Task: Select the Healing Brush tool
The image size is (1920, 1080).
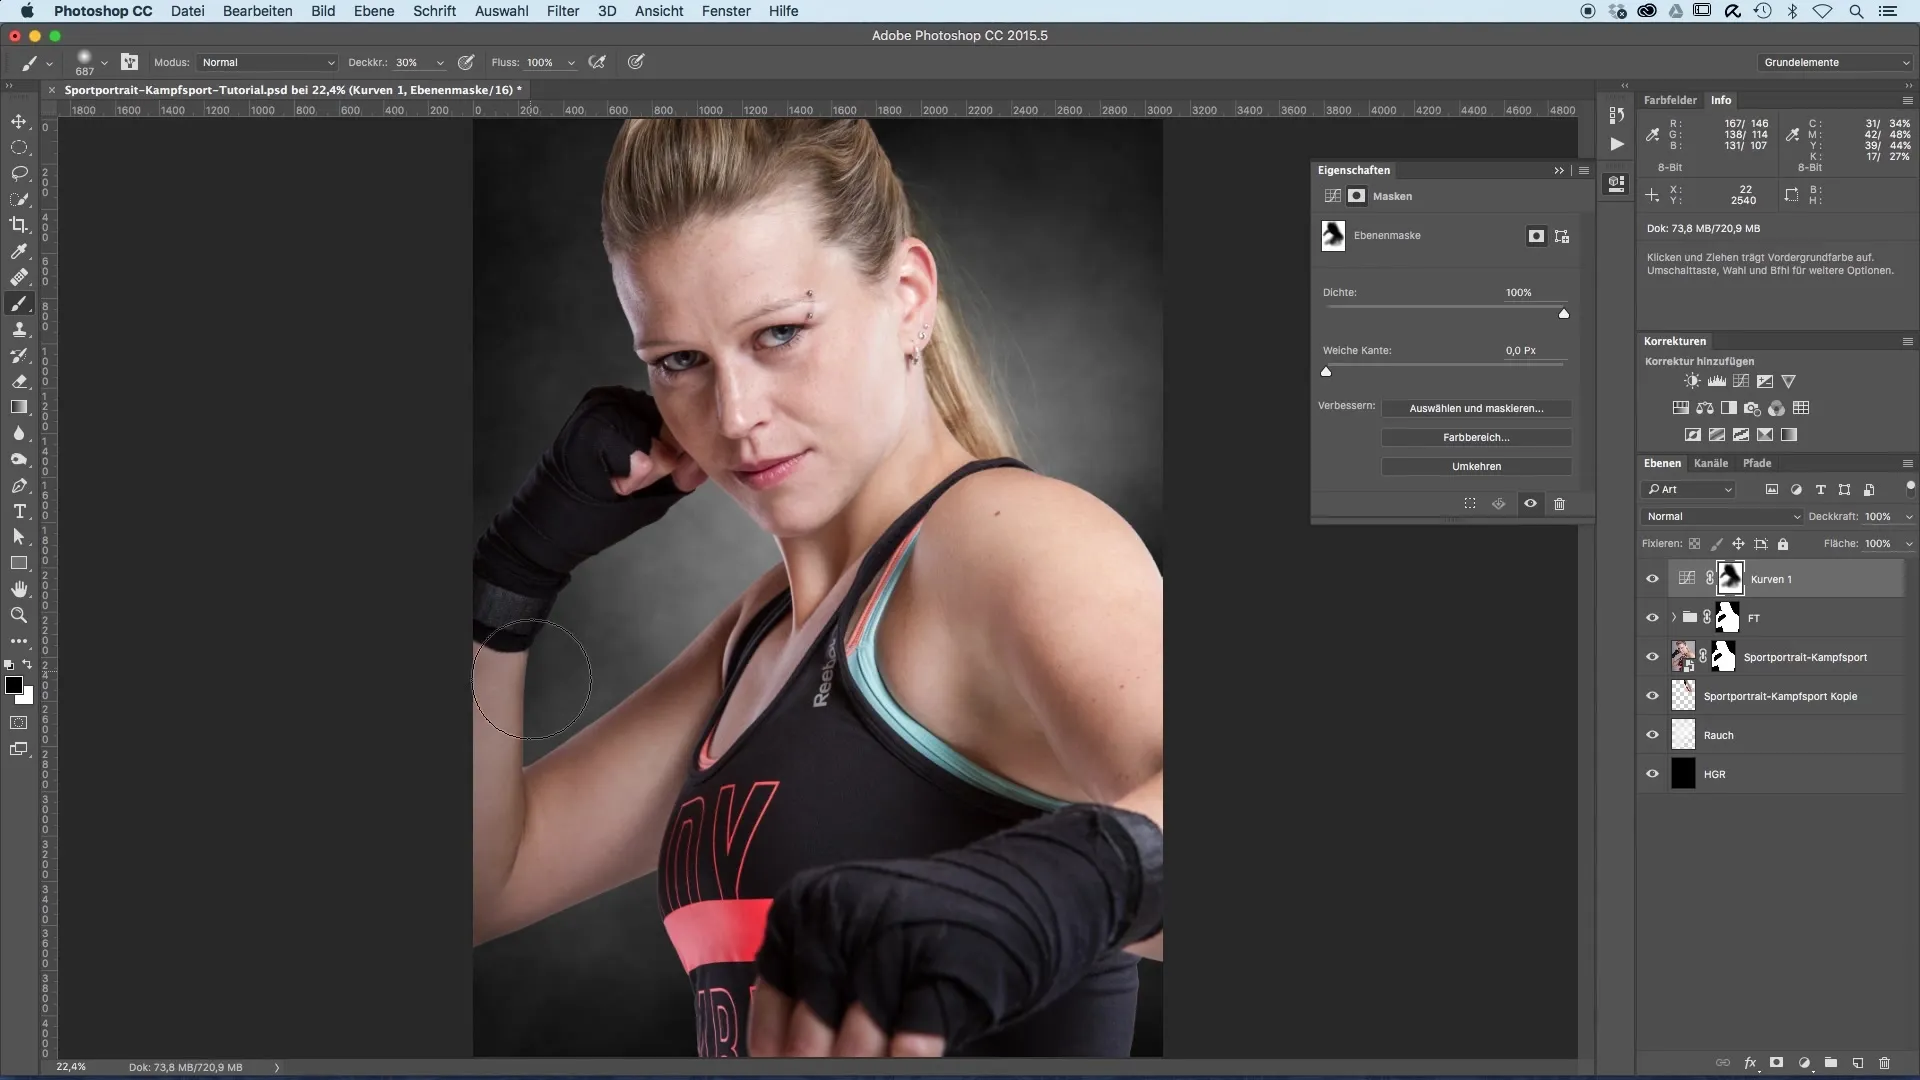Action: click(x=19, y=278)
